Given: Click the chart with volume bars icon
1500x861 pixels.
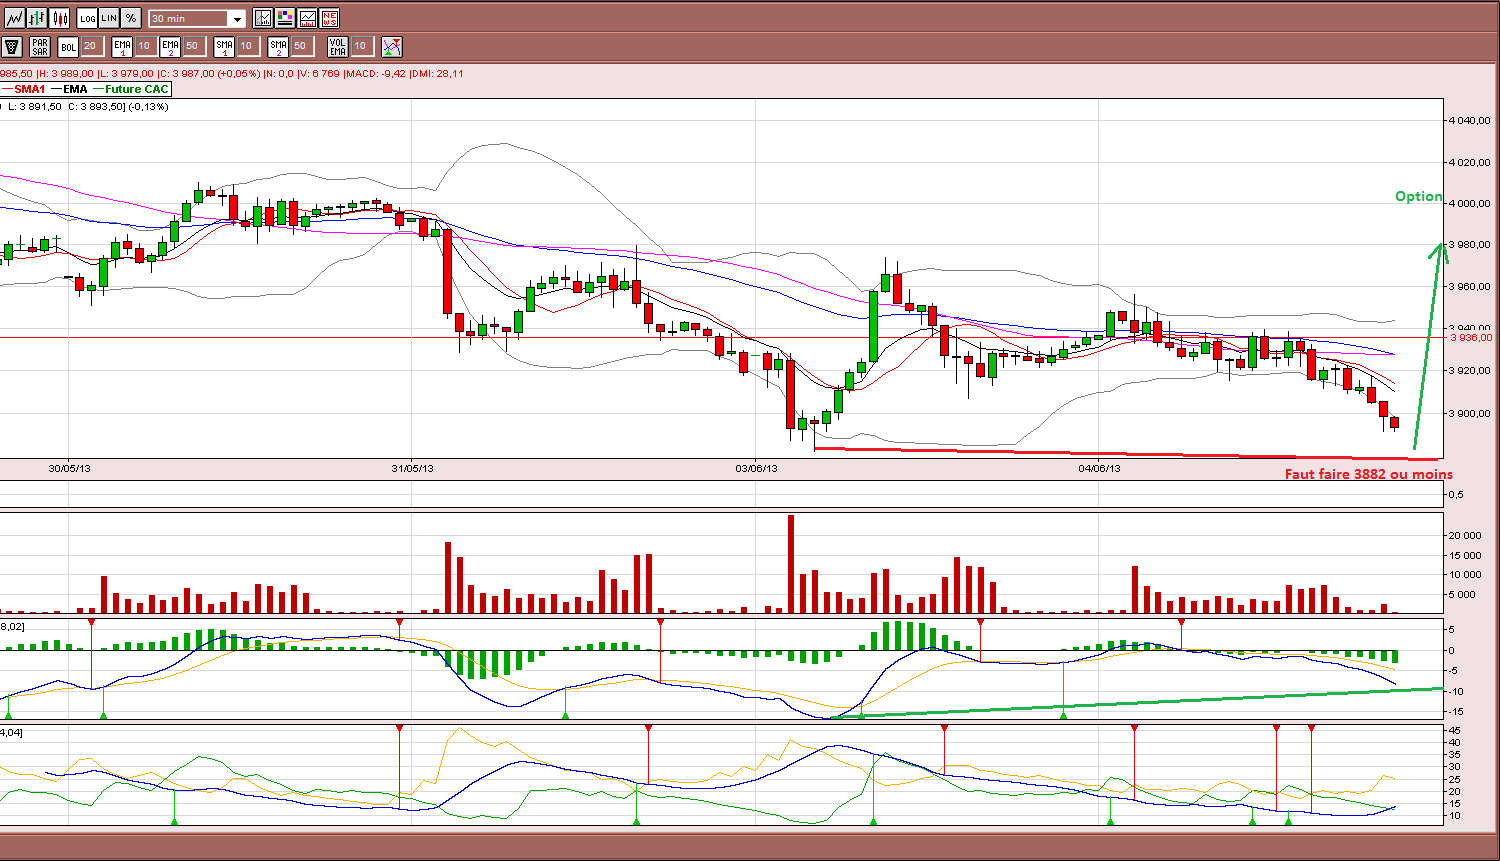Looking at the screenshot, I should (x=307, y=18).
